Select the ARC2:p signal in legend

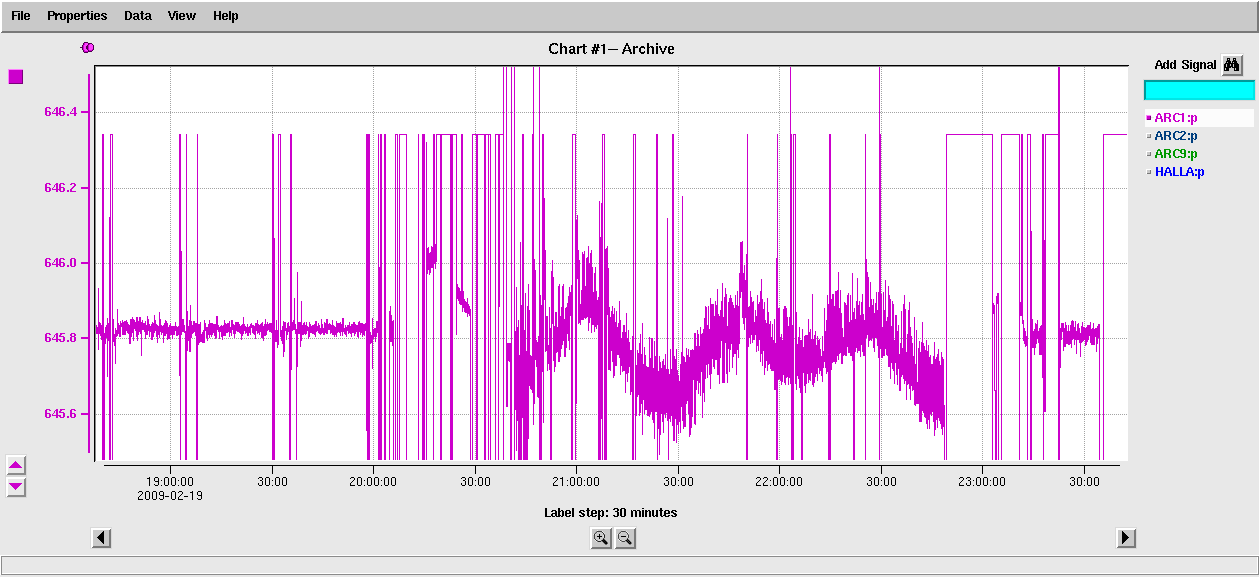1176,135
